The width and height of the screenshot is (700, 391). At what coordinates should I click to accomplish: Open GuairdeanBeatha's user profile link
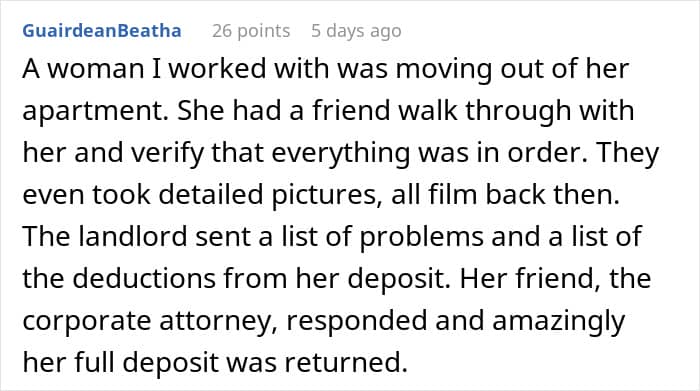tap(102, 31)
